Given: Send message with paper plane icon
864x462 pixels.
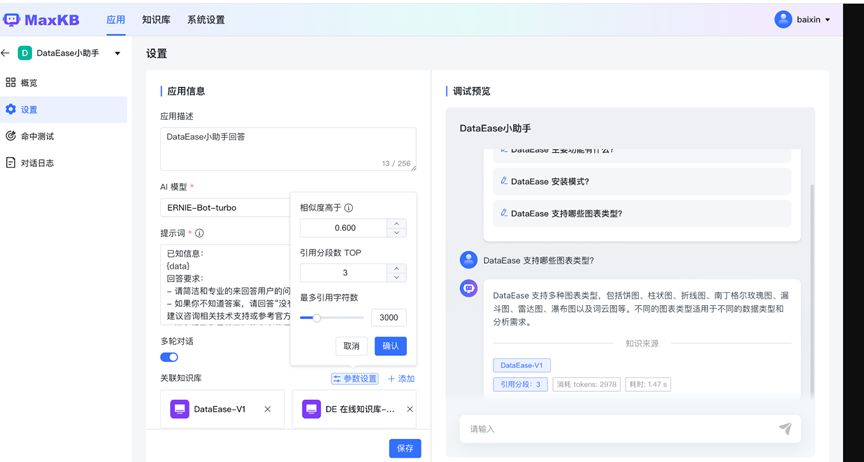Looking at the screenshot, I should [x=786, y=428].
